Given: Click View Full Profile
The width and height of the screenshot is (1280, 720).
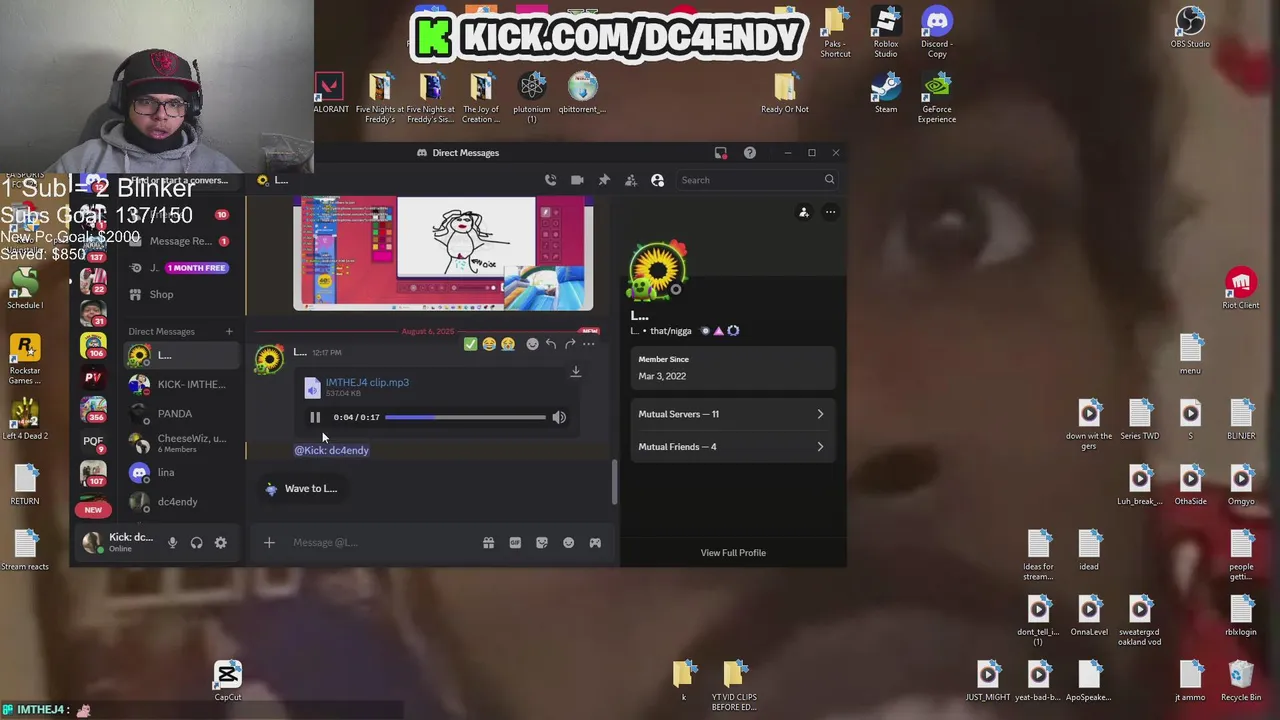Looking at the screenshot, I should 733,552.
